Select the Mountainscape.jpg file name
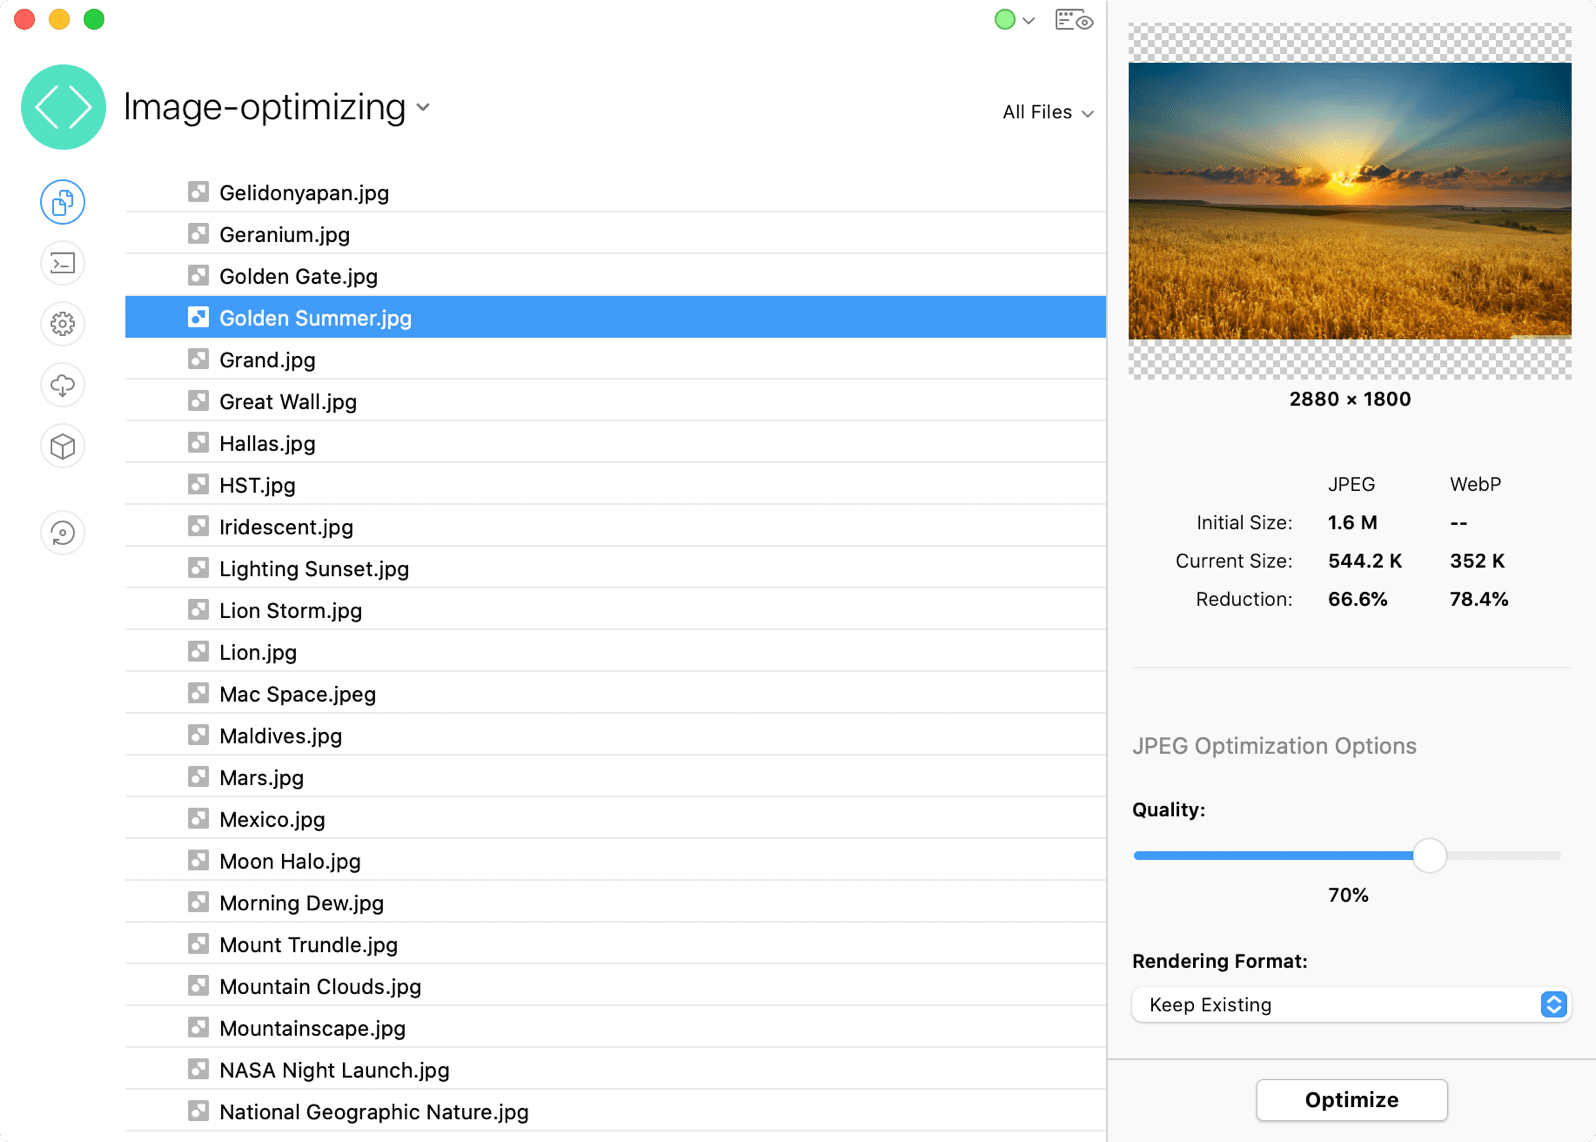 coord(313,1029)
